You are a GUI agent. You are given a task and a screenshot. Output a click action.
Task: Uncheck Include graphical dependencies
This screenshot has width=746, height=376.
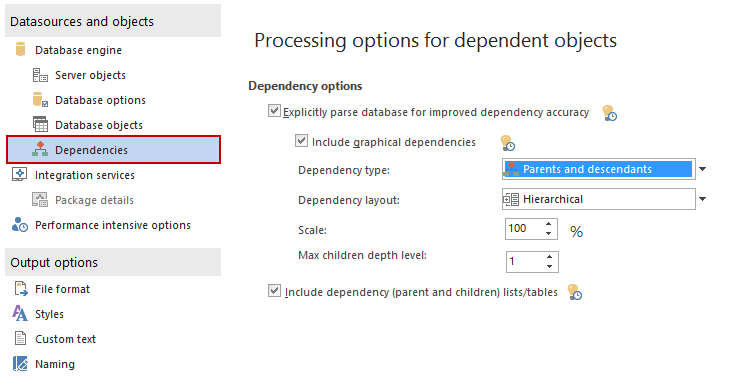coord(301,140)
